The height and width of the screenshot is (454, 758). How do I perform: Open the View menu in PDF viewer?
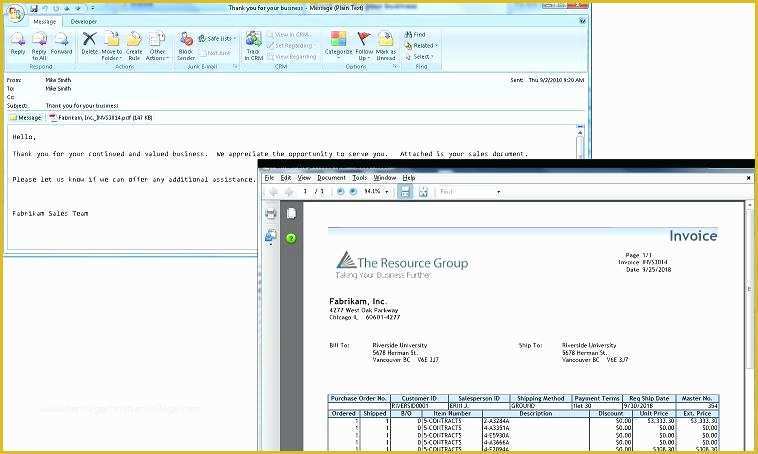pos(304,178)
